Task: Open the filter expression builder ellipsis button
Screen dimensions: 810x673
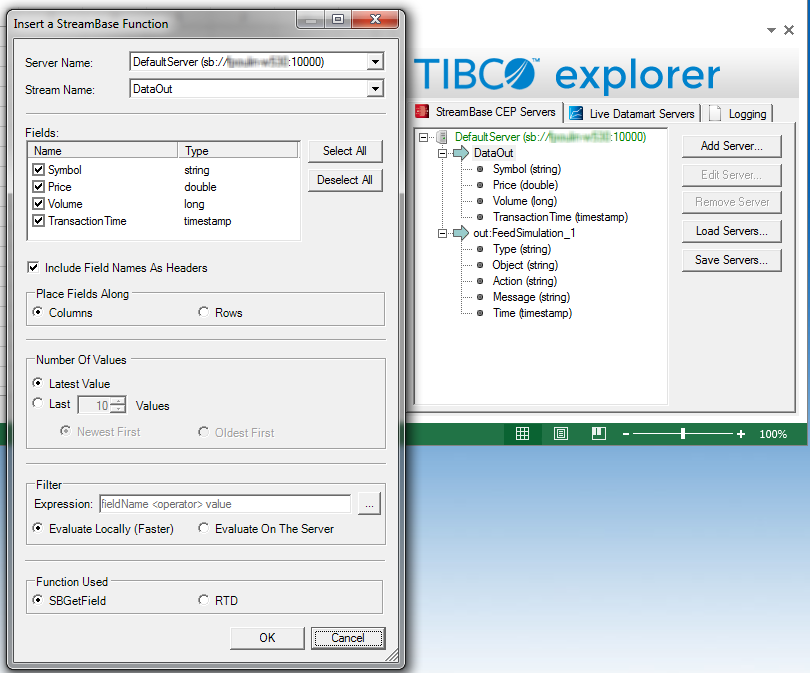Action: tap(369, 504)
